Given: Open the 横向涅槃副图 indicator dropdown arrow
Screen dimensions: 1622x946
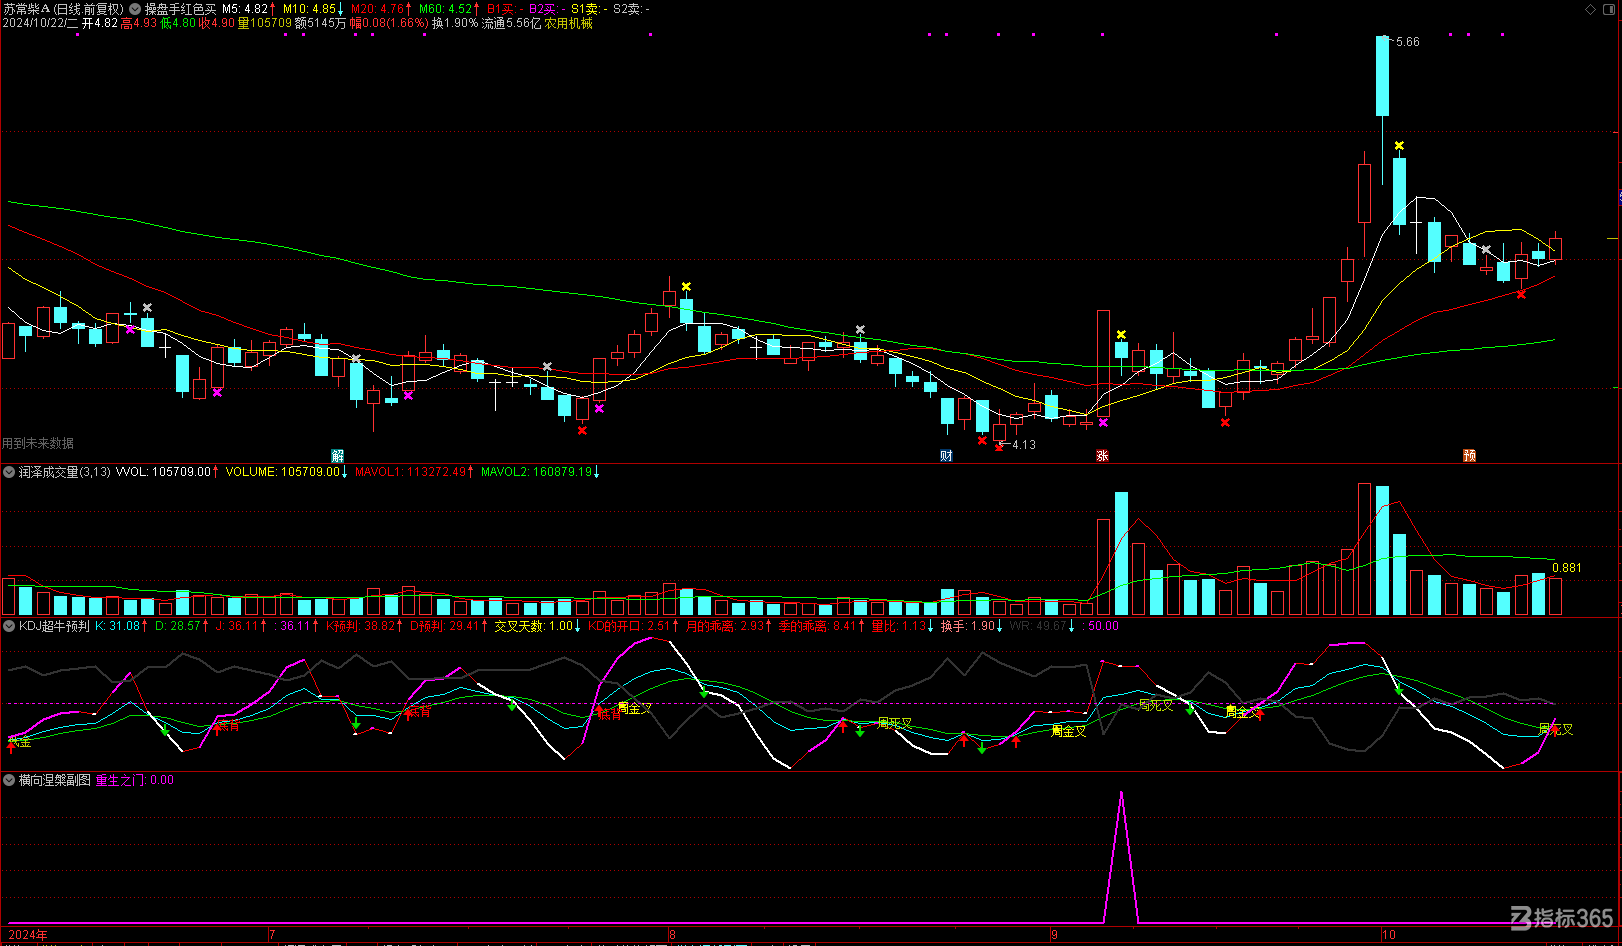Looking at the screenshot, I should click(9, 780).
